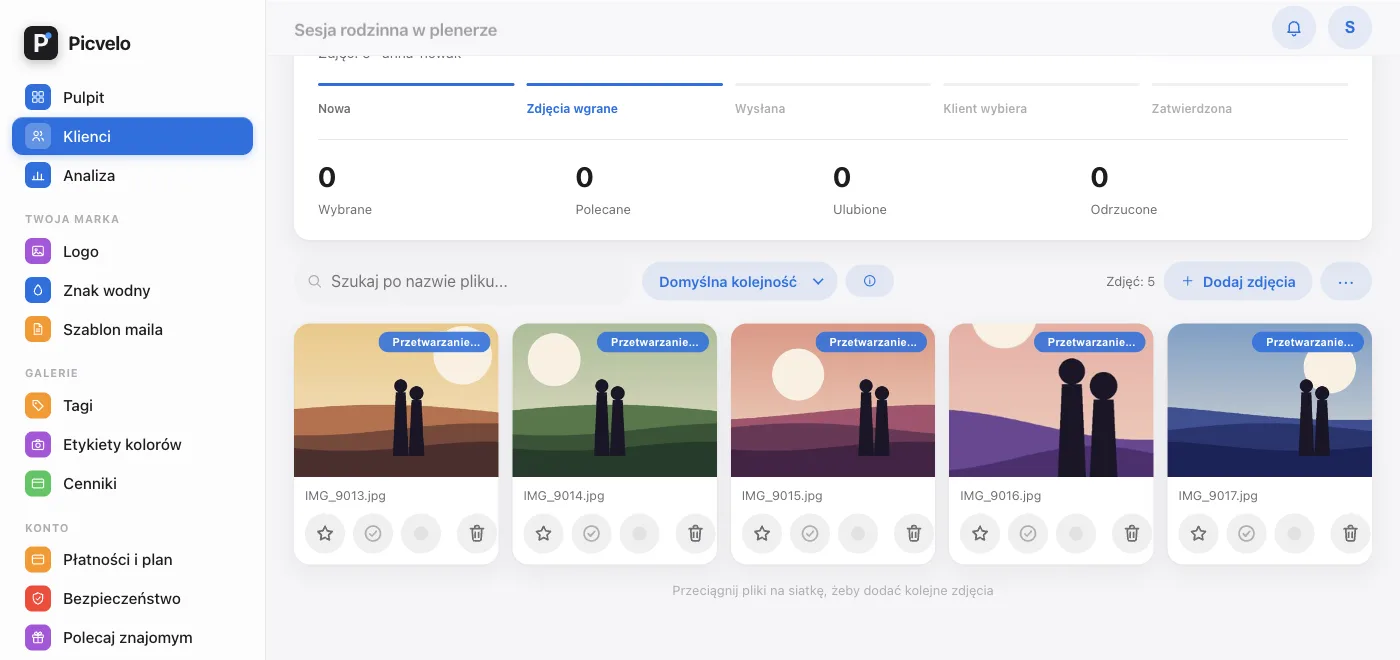The height and width of the screenshot is (660, 1400).
Task: Click the Zdjęć: 5 photo count
Action: [1130, 282]
